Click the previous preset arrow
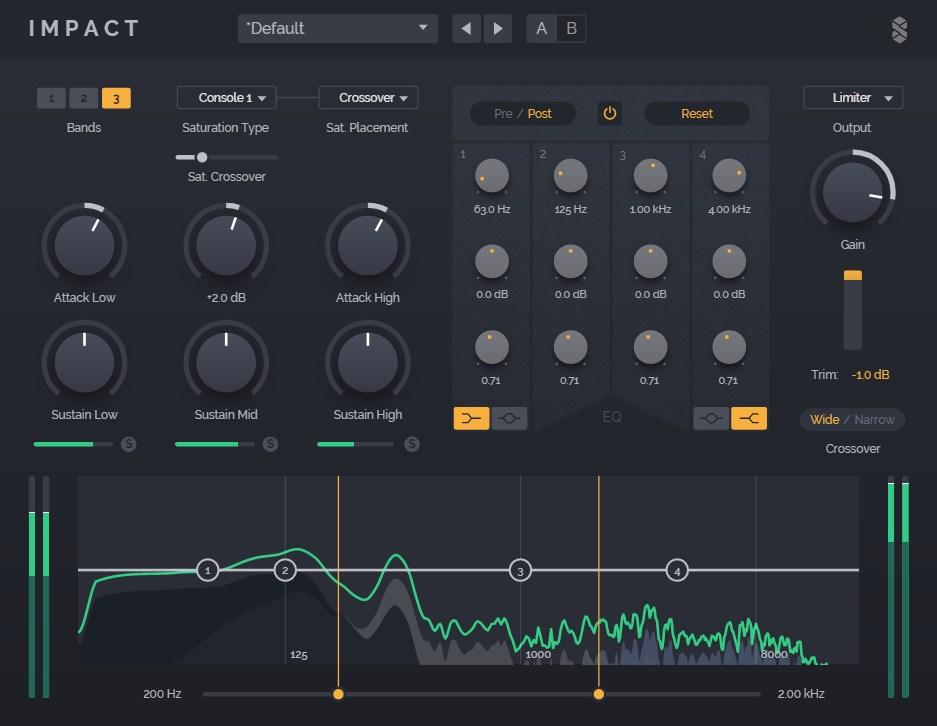The width and height of the screenshot is (937, 726). tap(466, 29)
